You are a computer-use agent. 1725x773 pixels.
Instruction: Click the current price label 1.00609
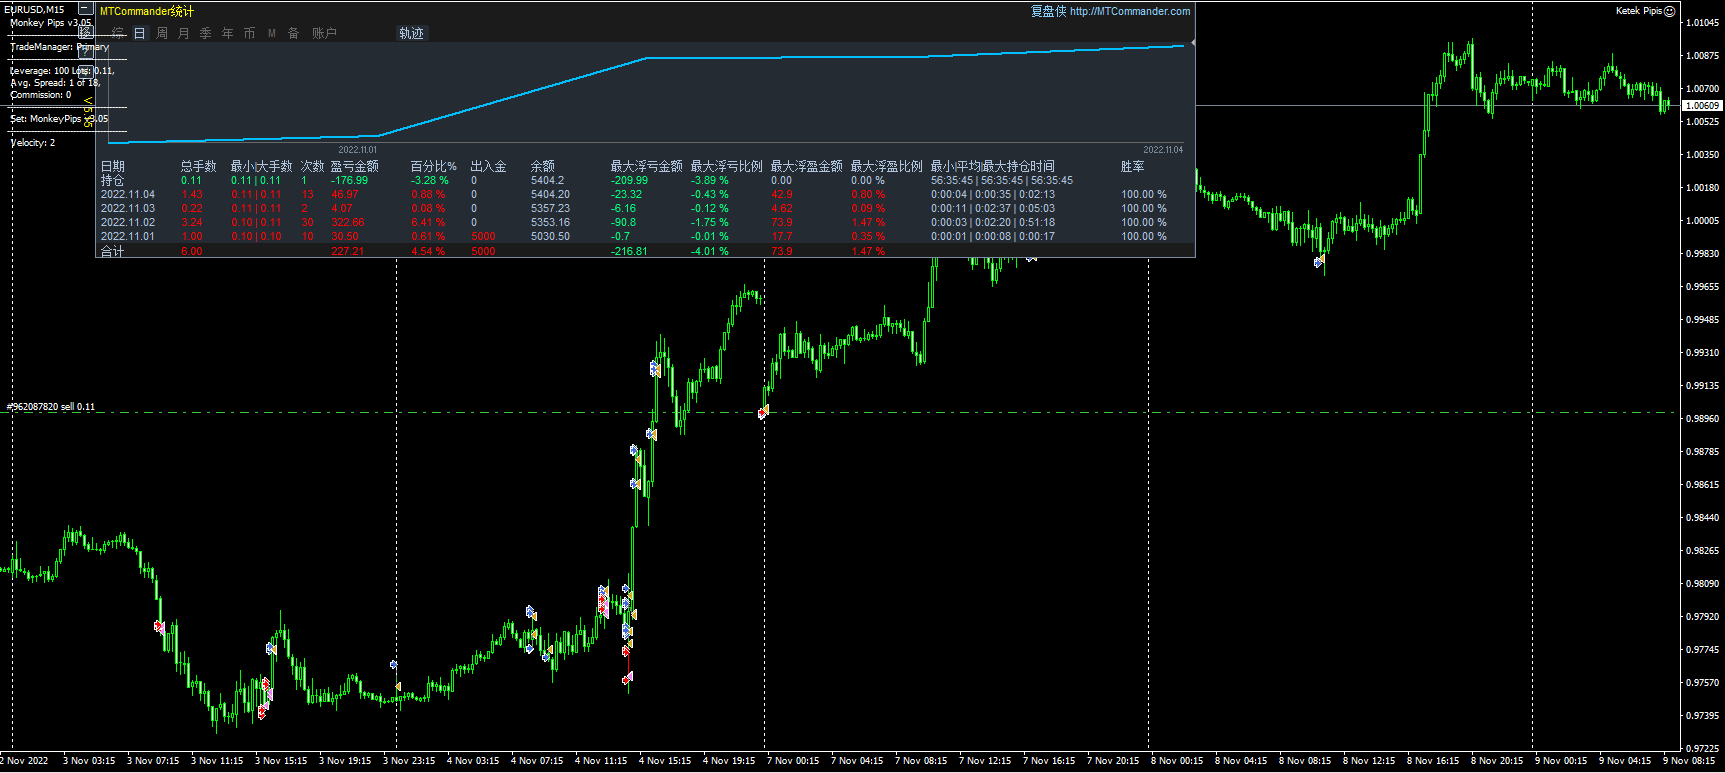tap(1702, 105)
